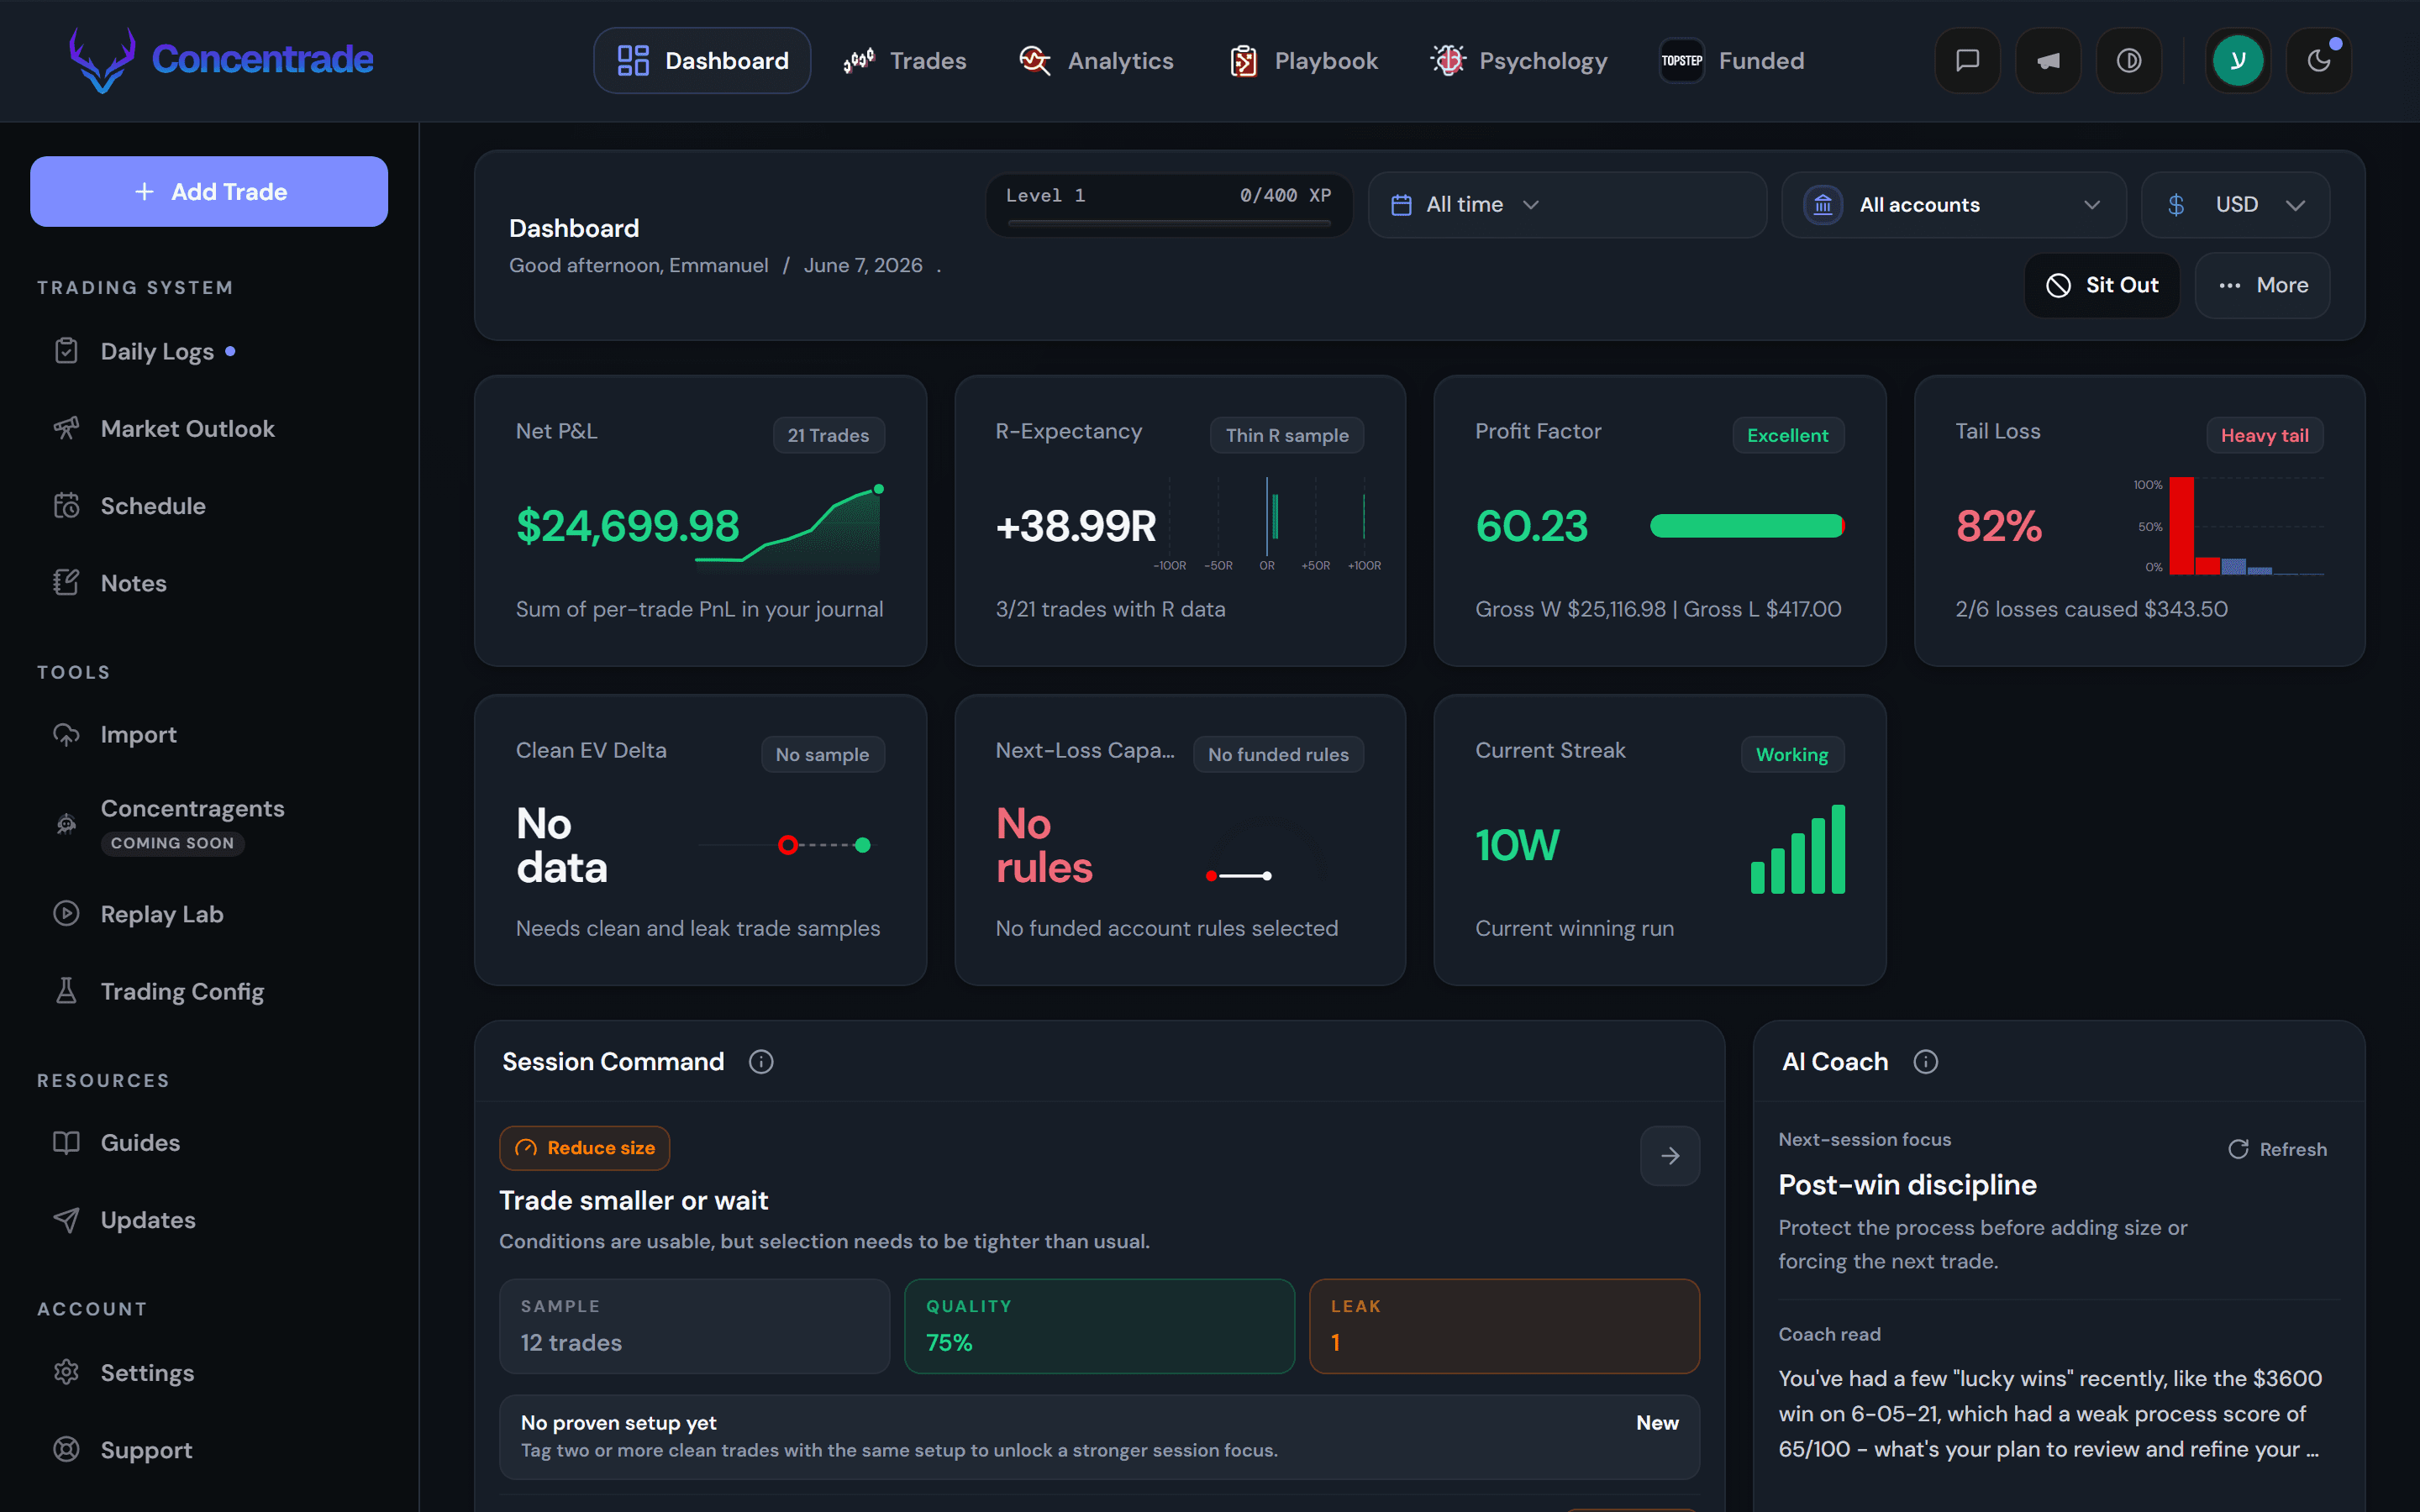Click the Topstep logo icon
The width and height of the screenshot is (2420, 1512).
(1682, 61)
